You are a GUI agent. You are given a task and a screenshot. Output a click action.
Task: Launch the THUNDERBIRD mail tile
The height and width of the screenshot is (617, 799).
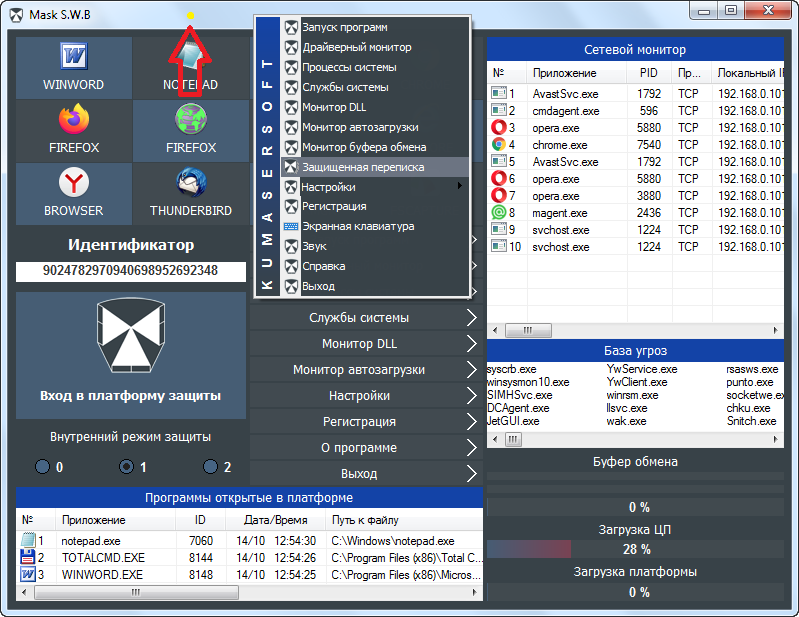191,194
